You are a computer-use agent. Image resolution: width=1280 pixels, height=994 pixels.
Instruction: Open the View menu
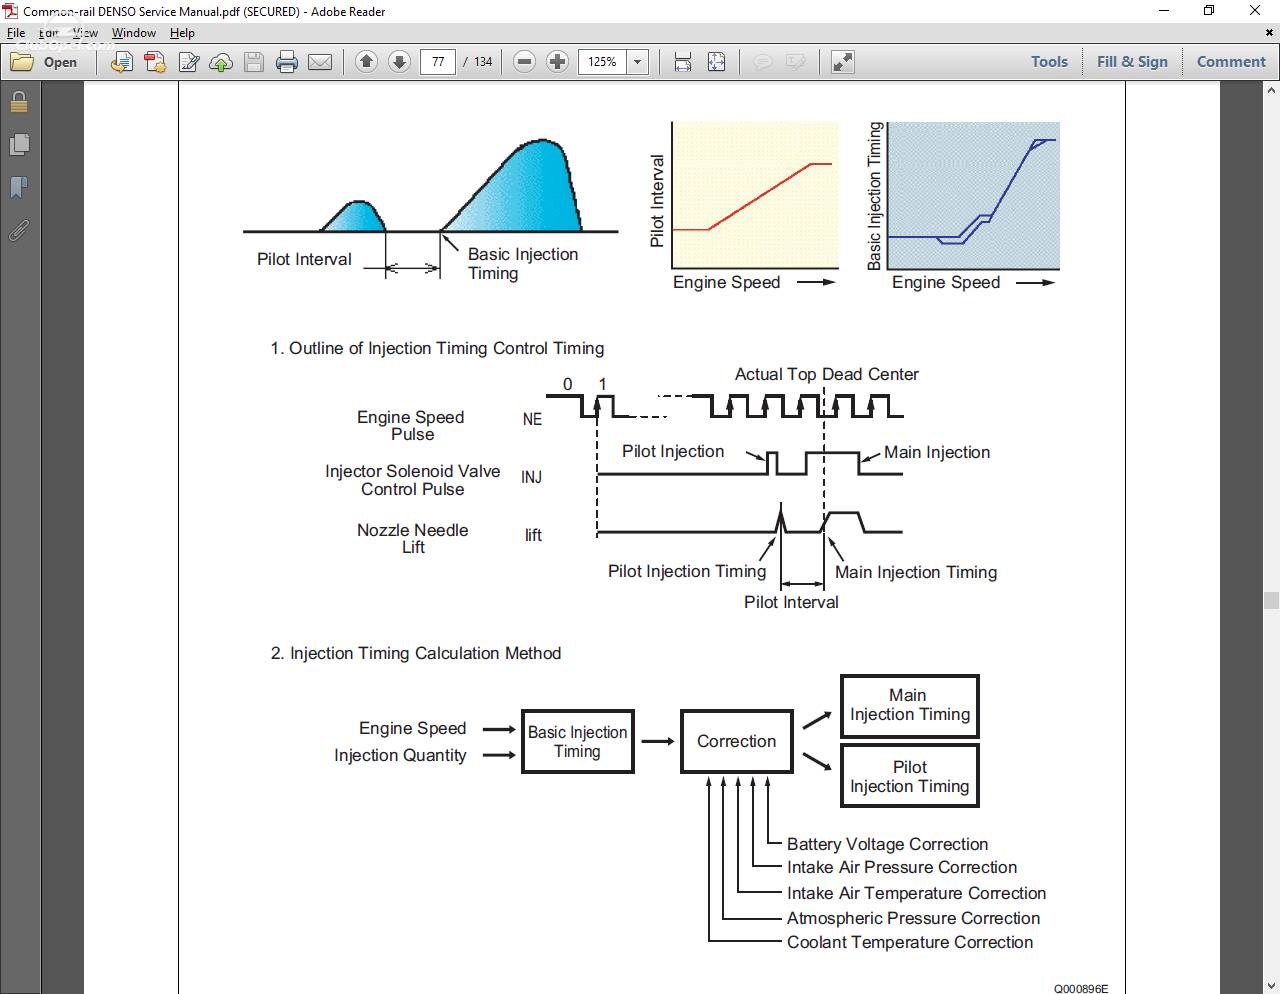[85, 33]
